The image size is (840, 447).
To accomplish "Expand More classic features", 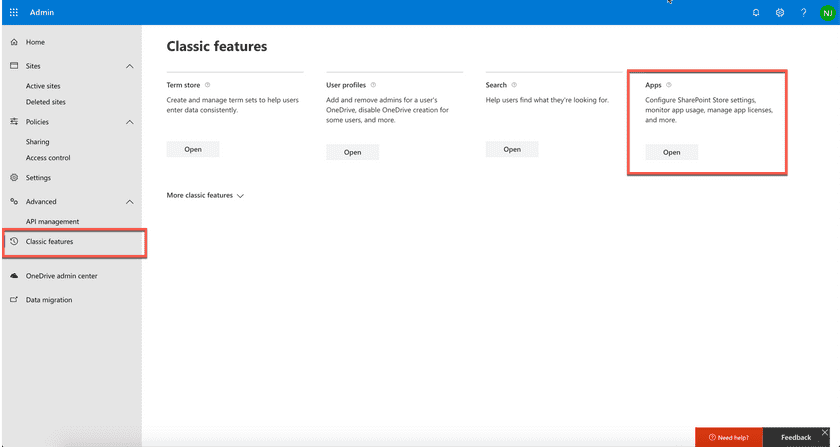I will coord(205,196).
